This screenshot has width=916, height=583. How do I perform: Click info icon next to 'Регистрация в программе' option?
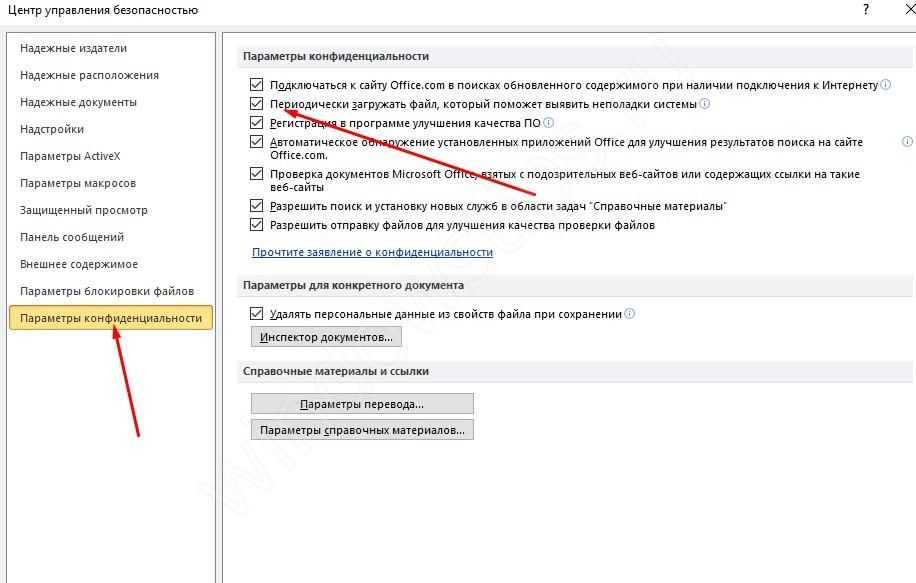[x=548, y=123]
